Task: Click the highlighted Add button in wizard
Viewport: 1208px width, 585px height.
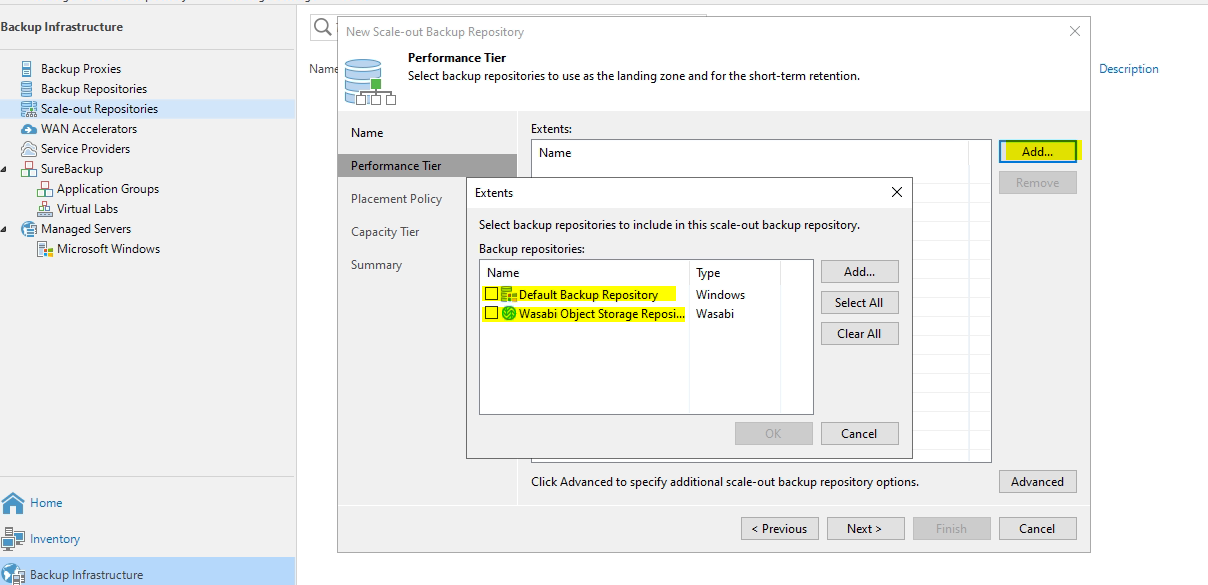Action: [1038, 152]
